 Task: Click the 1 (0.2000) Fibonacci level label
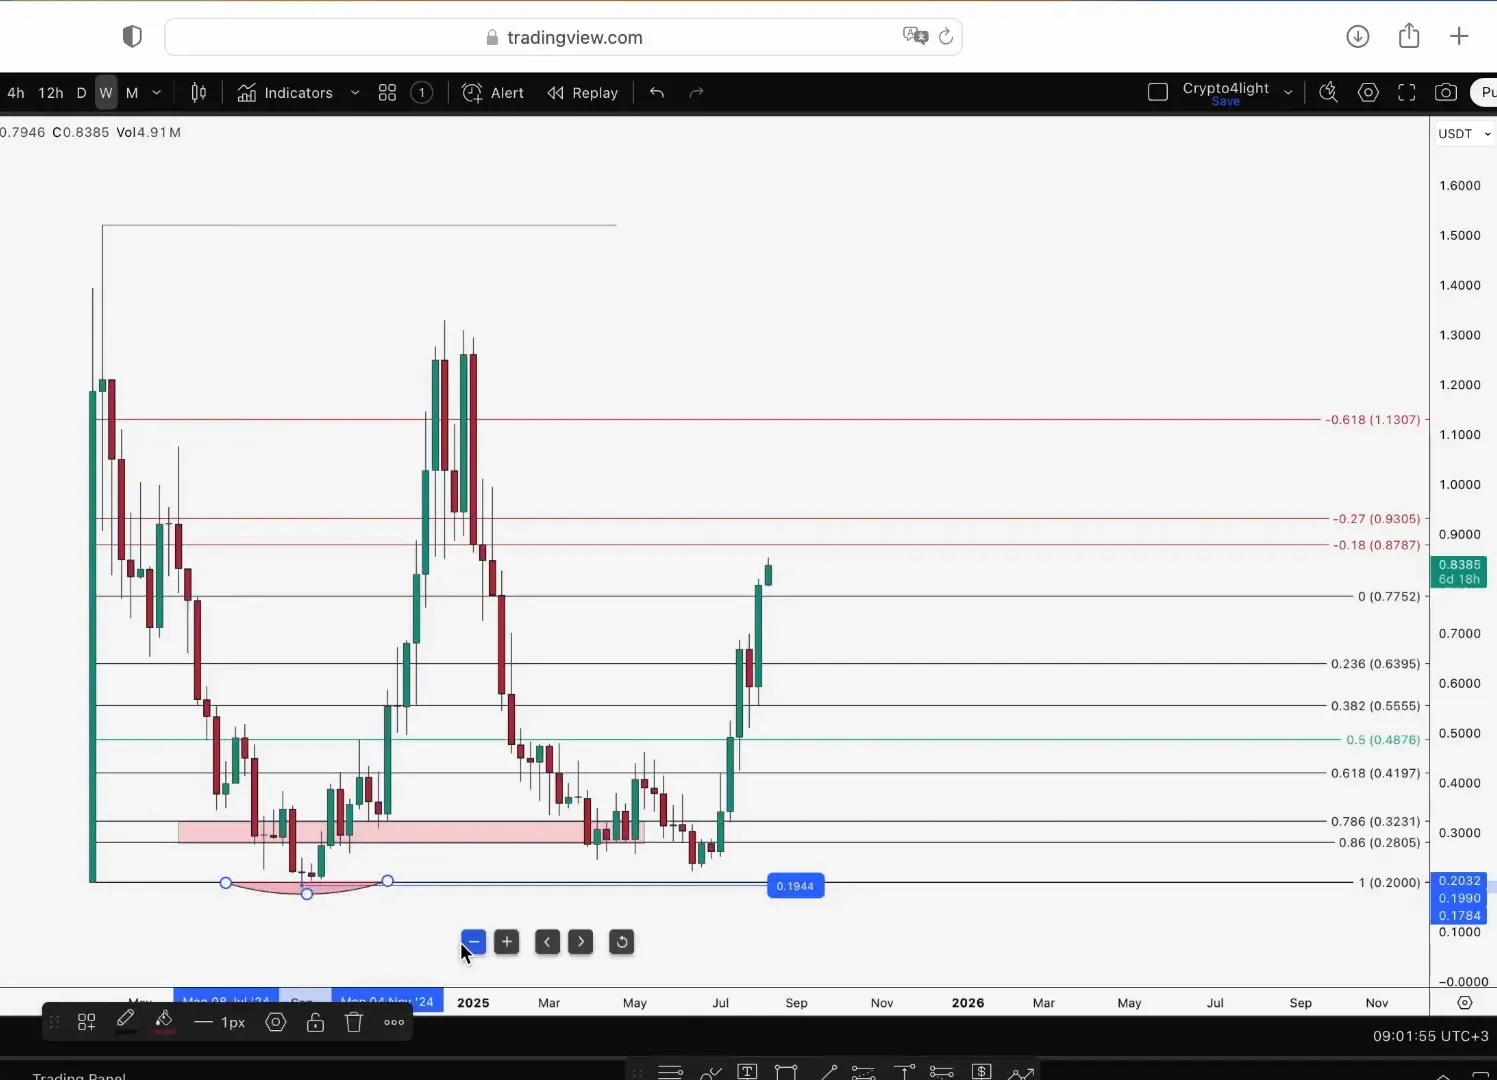point(1389,883)
